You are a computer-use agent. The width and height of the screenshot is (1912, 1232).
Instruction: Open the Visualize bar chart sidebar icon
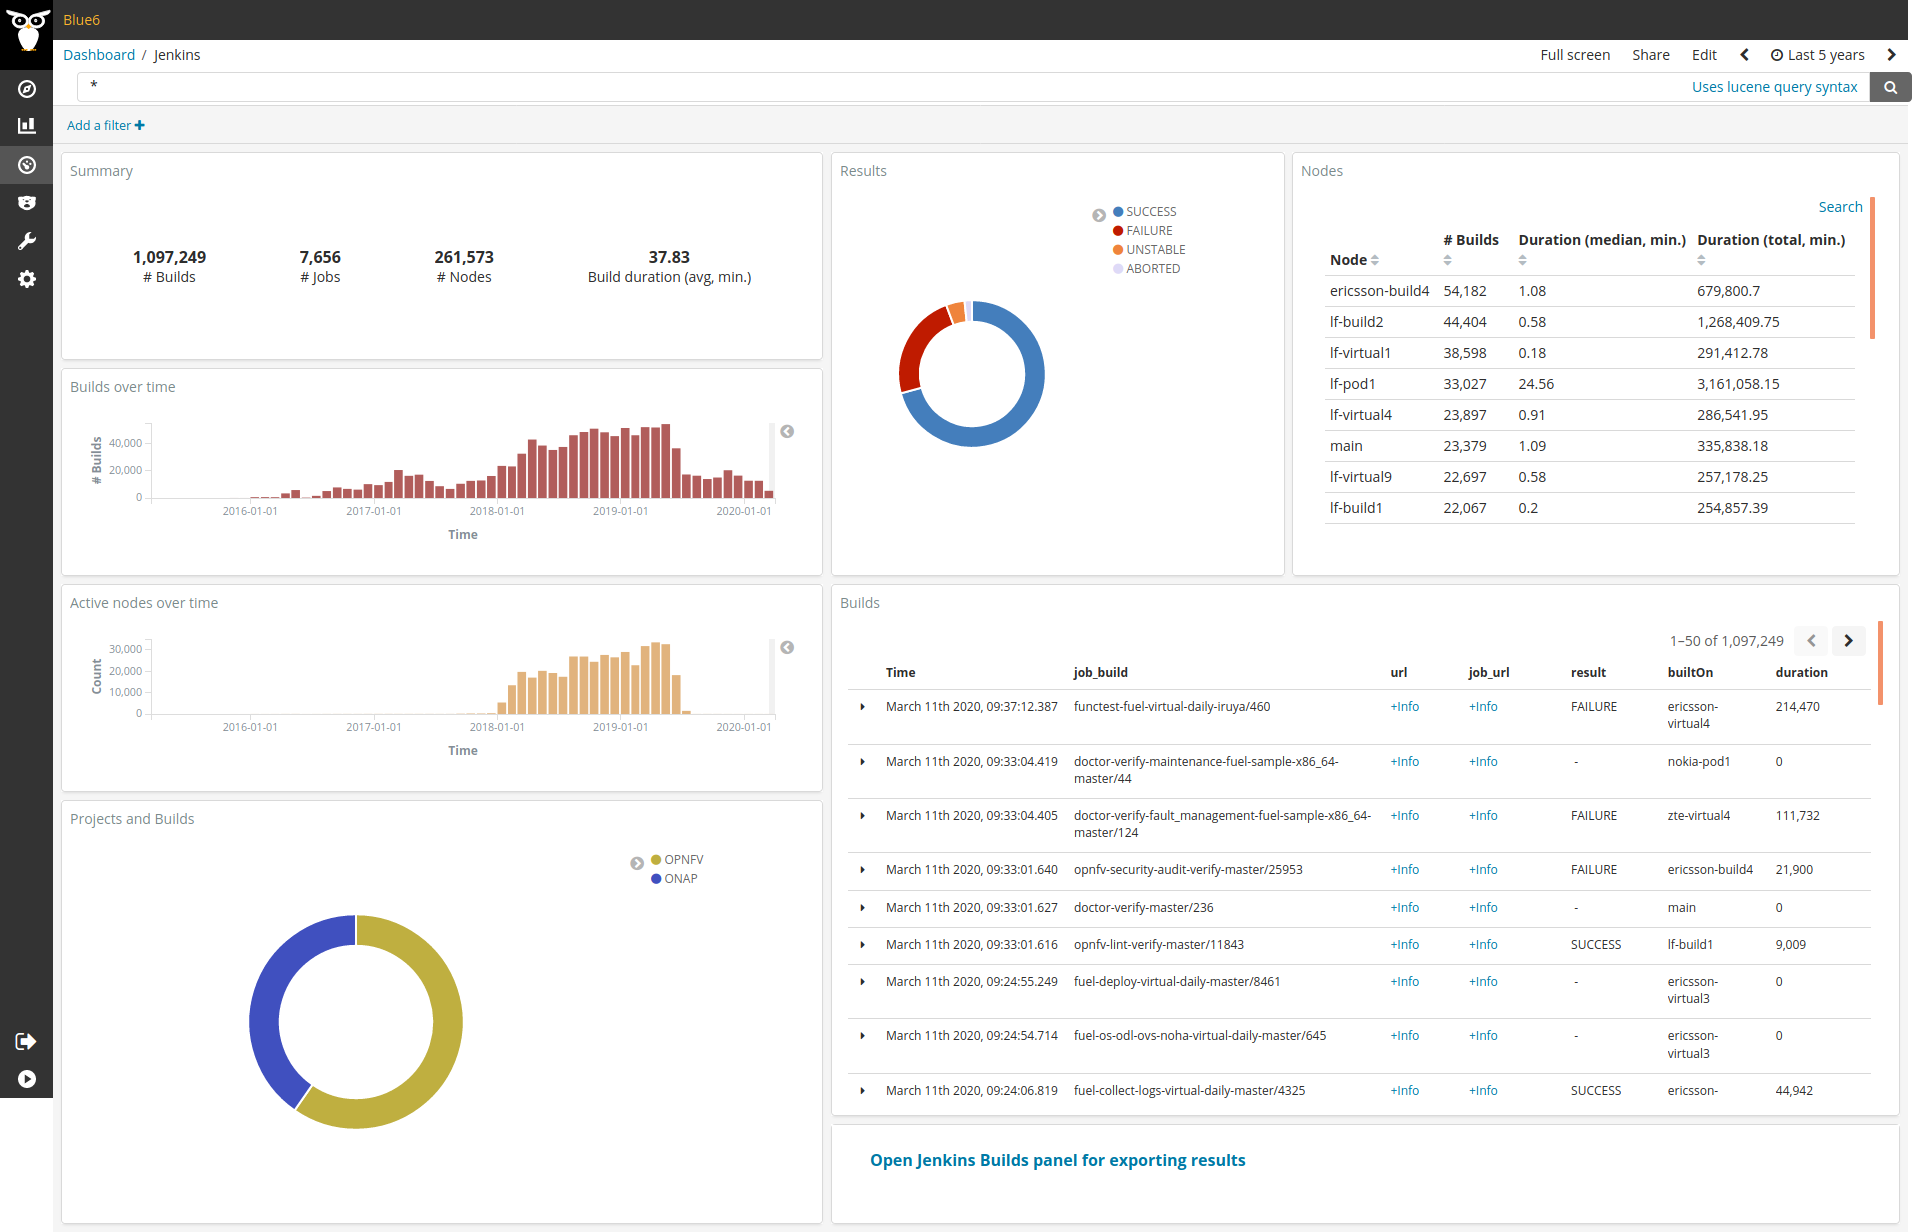pos(27,126)
